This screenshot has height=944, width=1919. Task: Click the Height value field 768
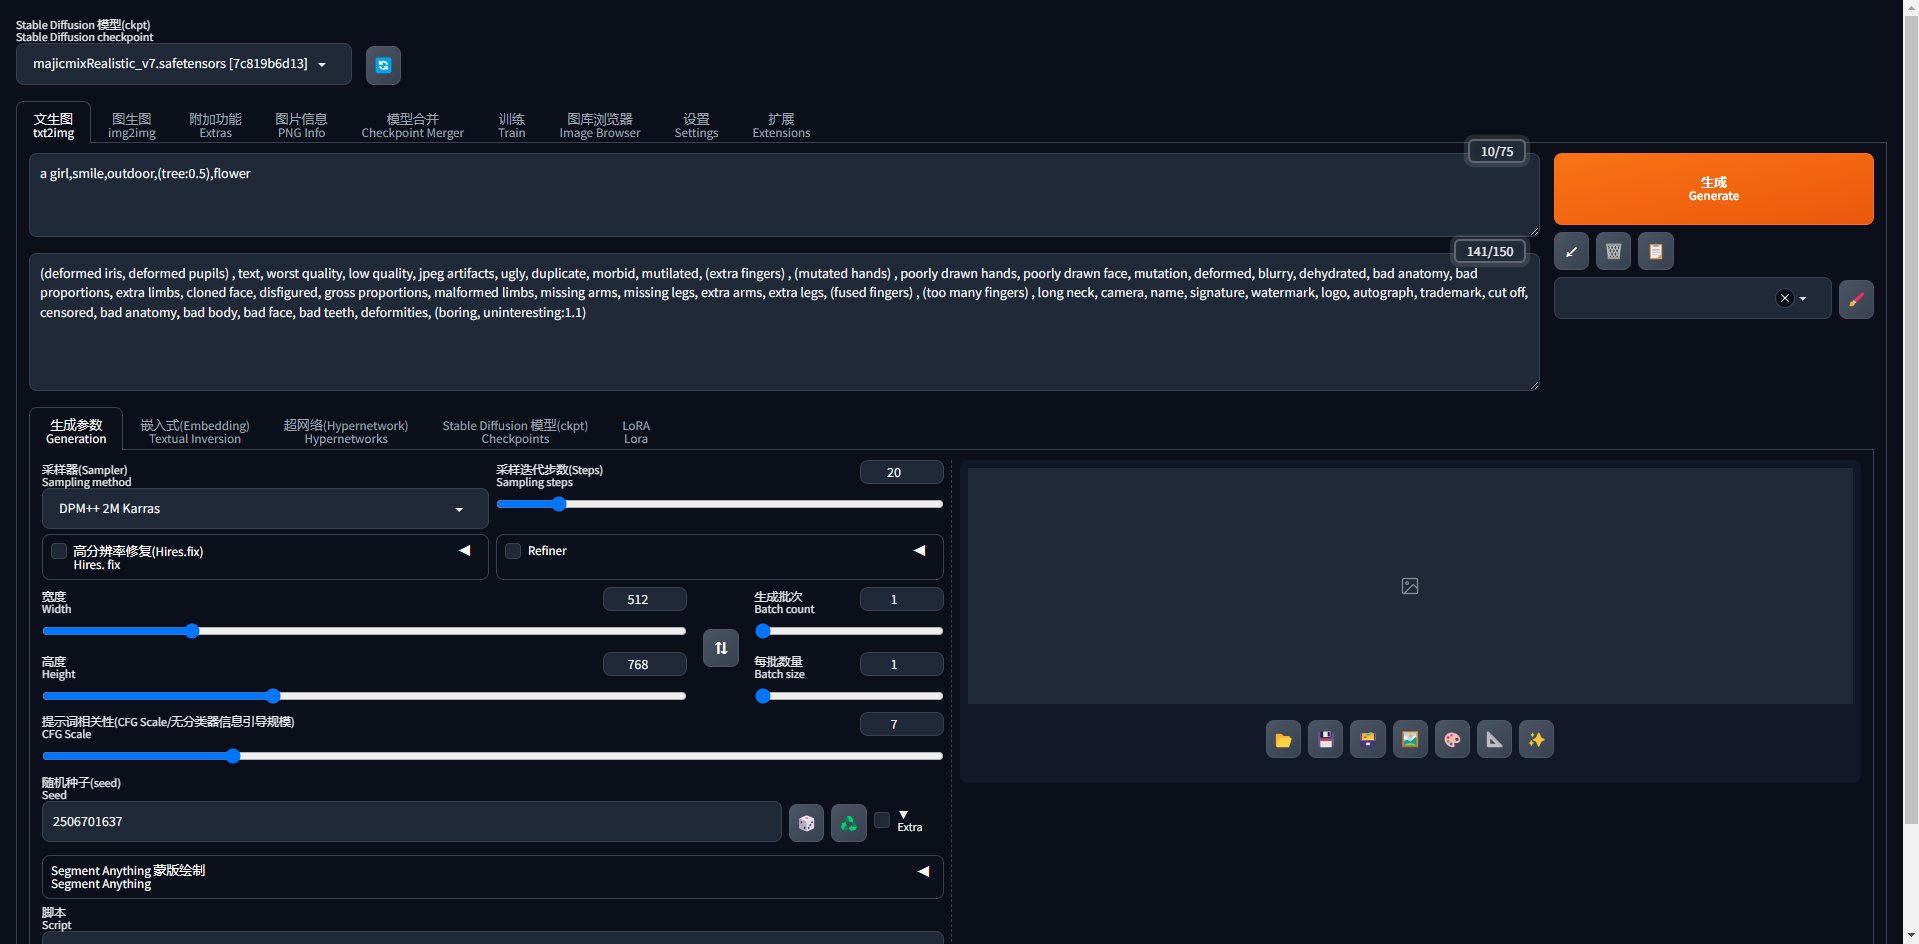pos(644,664)
